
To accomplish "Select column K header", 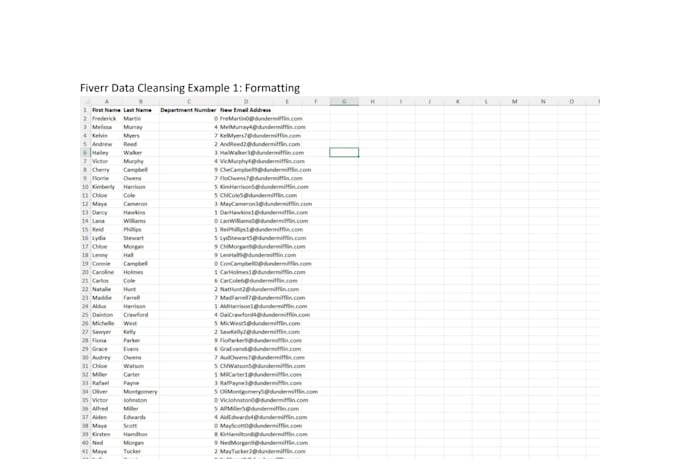I will pos(458,102).
